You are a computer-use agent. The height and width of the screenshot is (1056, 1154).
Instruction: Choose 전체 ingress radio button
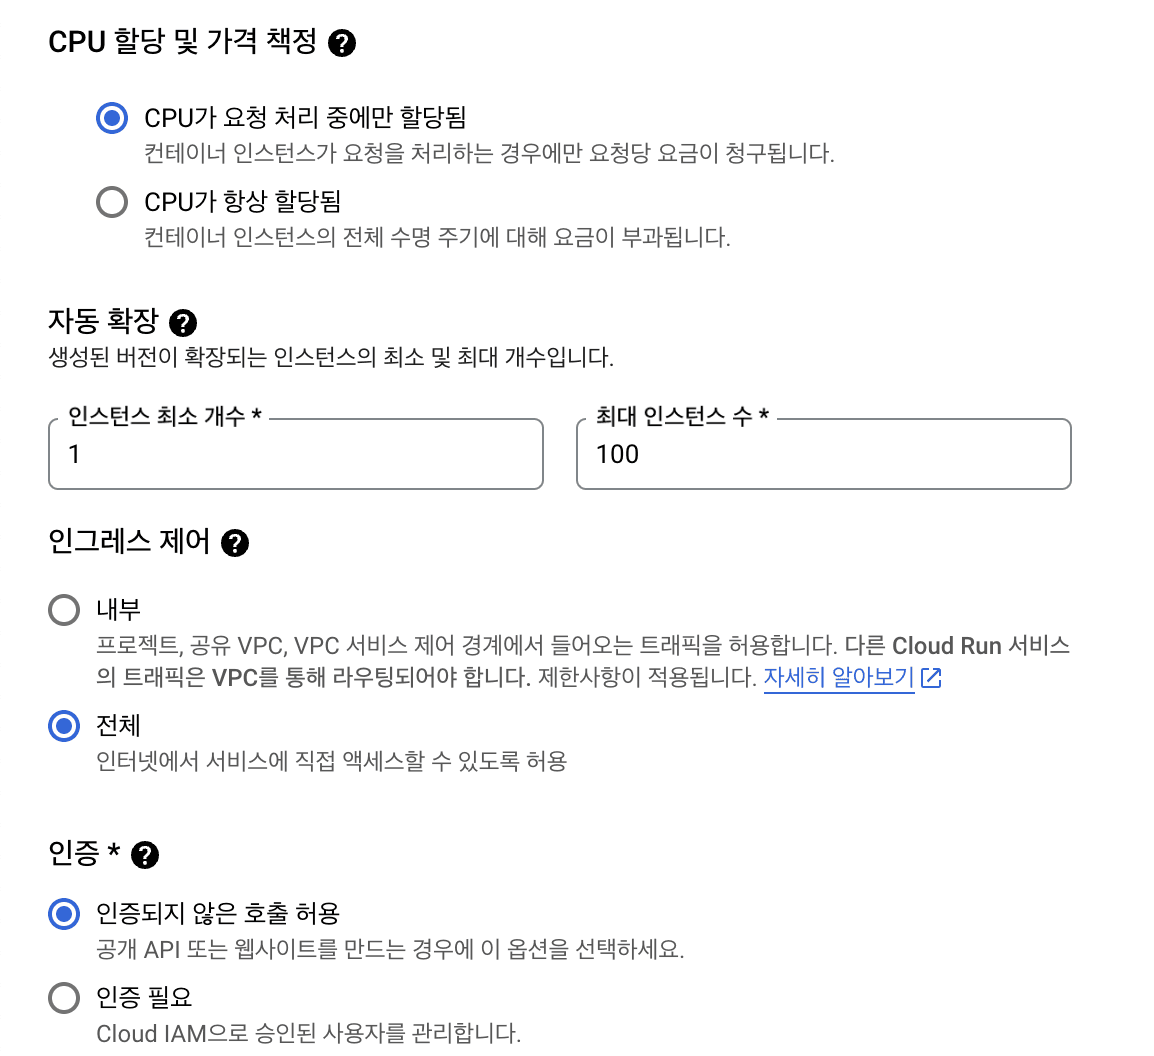pyautogui.click(x=64, y=726)
